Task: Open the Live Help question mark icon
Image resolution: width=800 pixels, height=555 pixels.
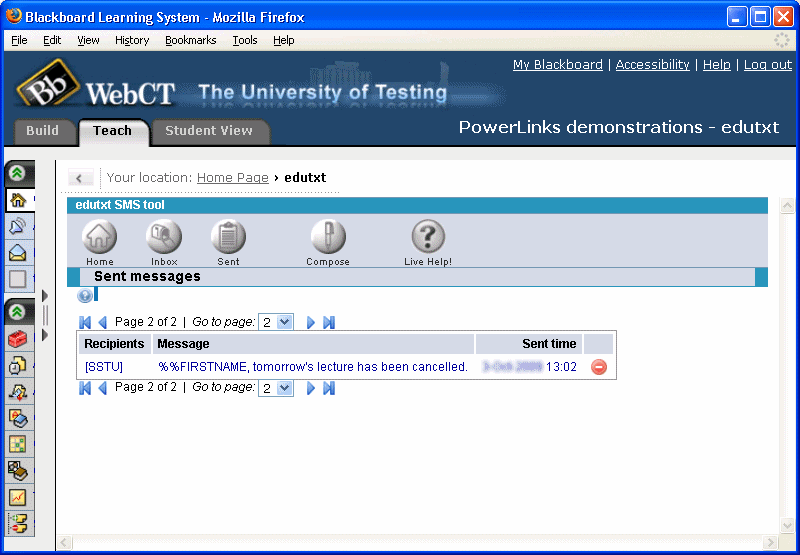Action: (428, 236)
